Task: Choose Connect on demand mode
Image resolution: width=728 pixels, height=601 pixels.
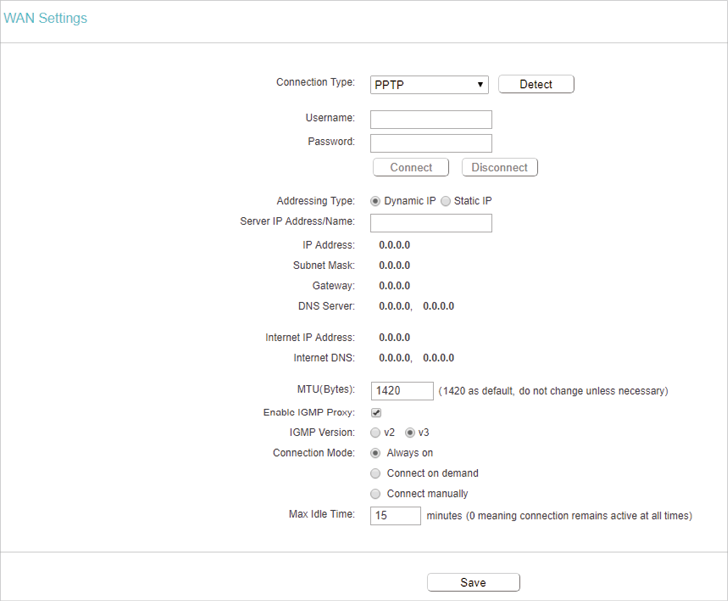Action: pos(375,473)
